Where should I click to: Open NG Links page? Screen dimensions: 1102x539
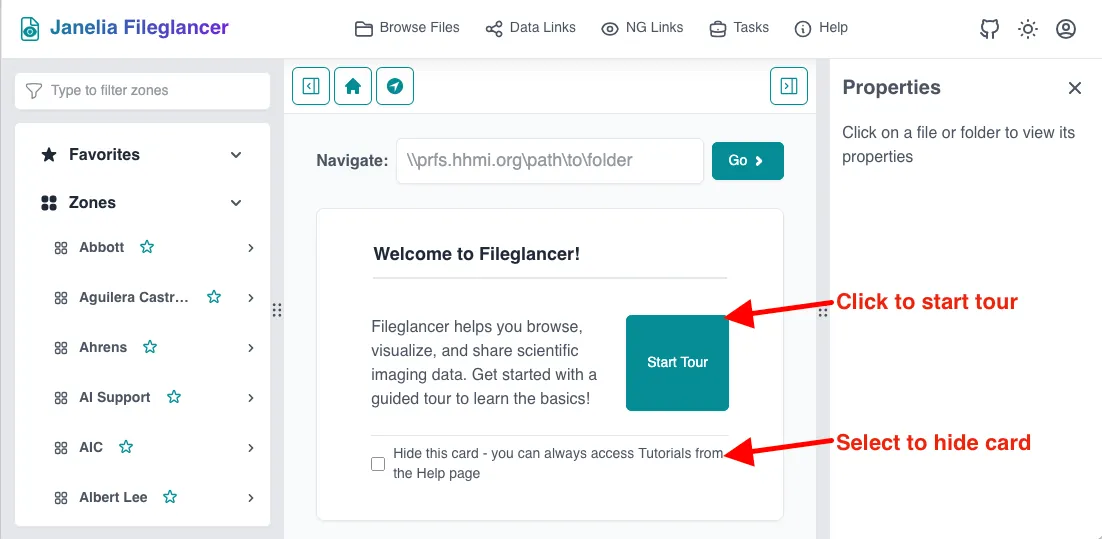642,28
